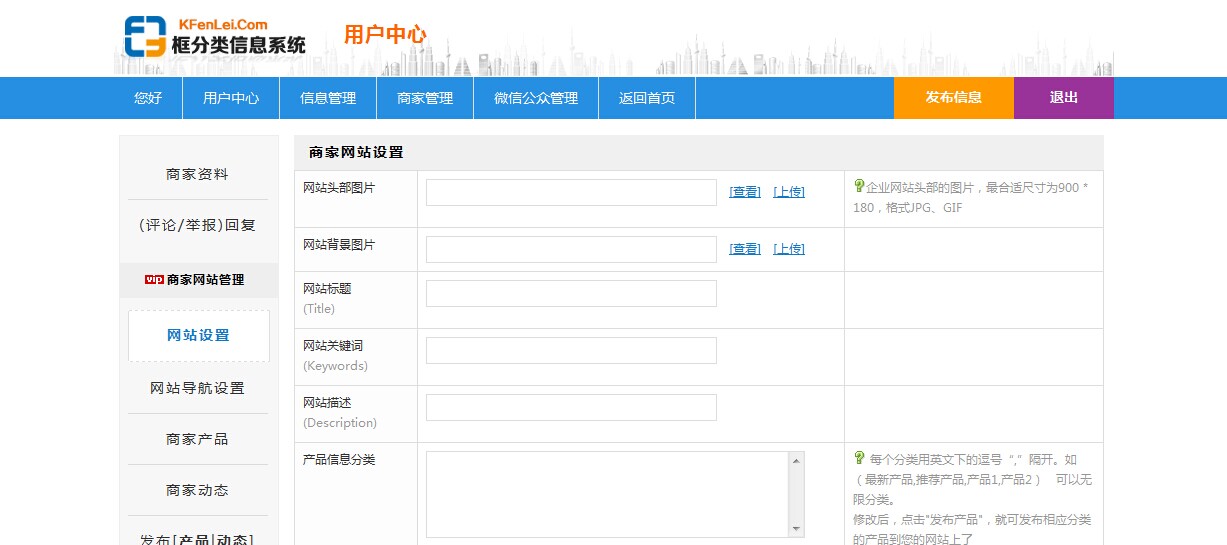Select 商家产品 from the sidebar
Image resolution: width=1227 pixels, height=545 pixels.
(197, 439)
